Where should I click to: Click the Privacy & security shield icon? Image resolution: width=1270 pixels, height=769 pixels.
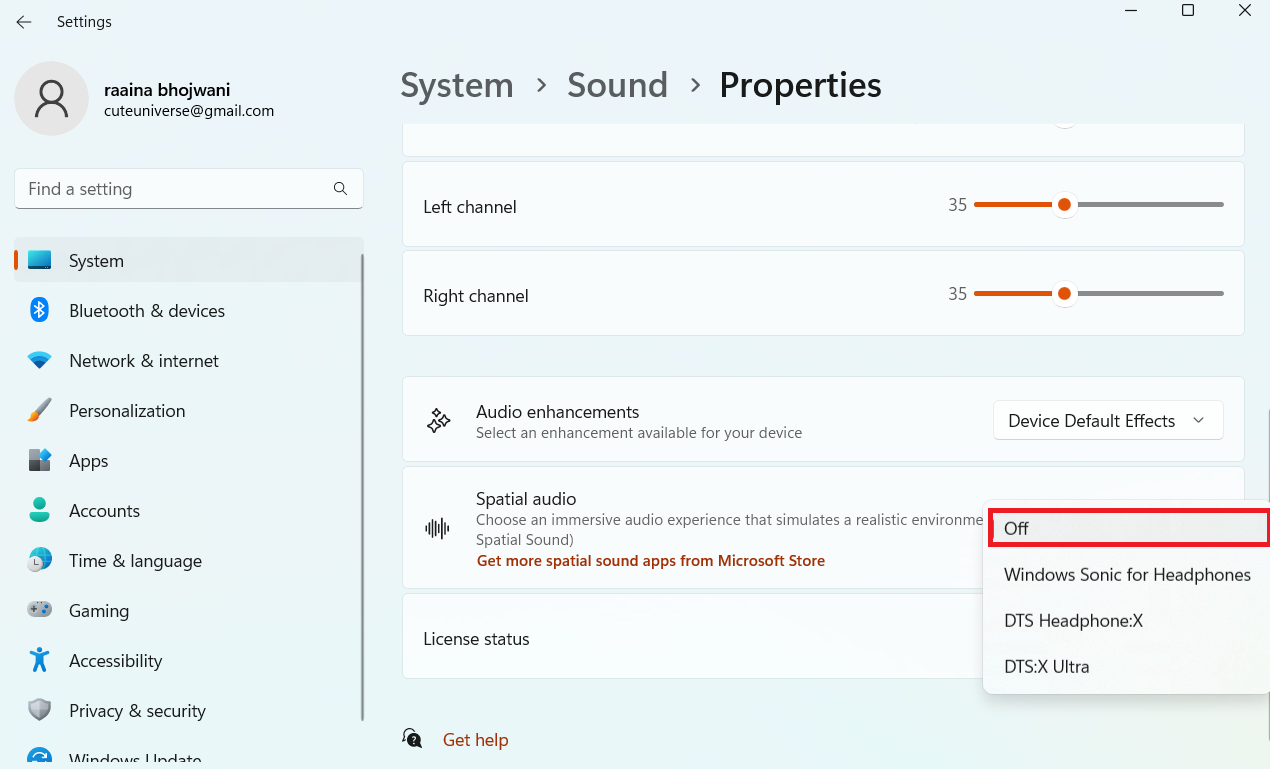click(40, 710)
